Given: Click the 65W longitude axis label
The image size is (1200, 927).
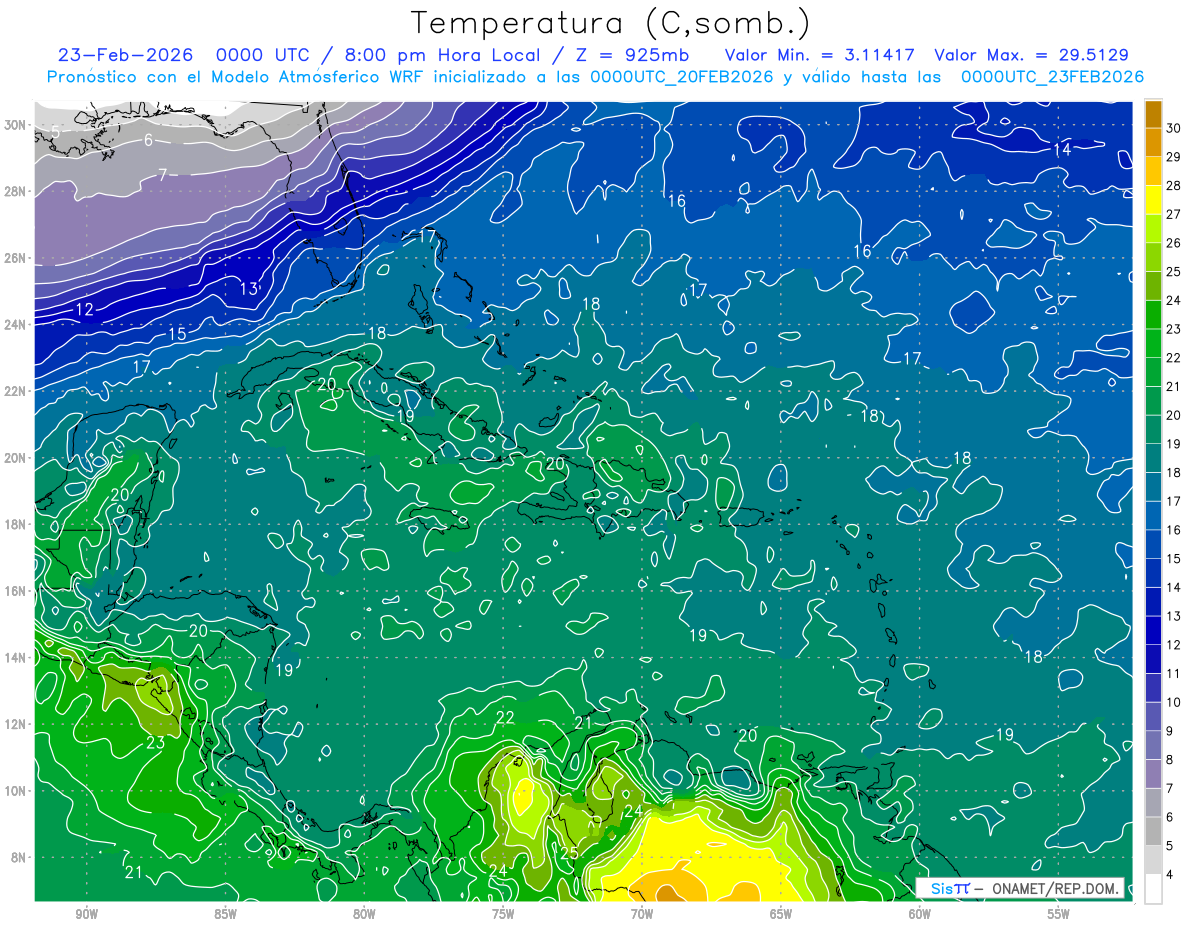Looking at the screenshot, I should click(781, 915).
